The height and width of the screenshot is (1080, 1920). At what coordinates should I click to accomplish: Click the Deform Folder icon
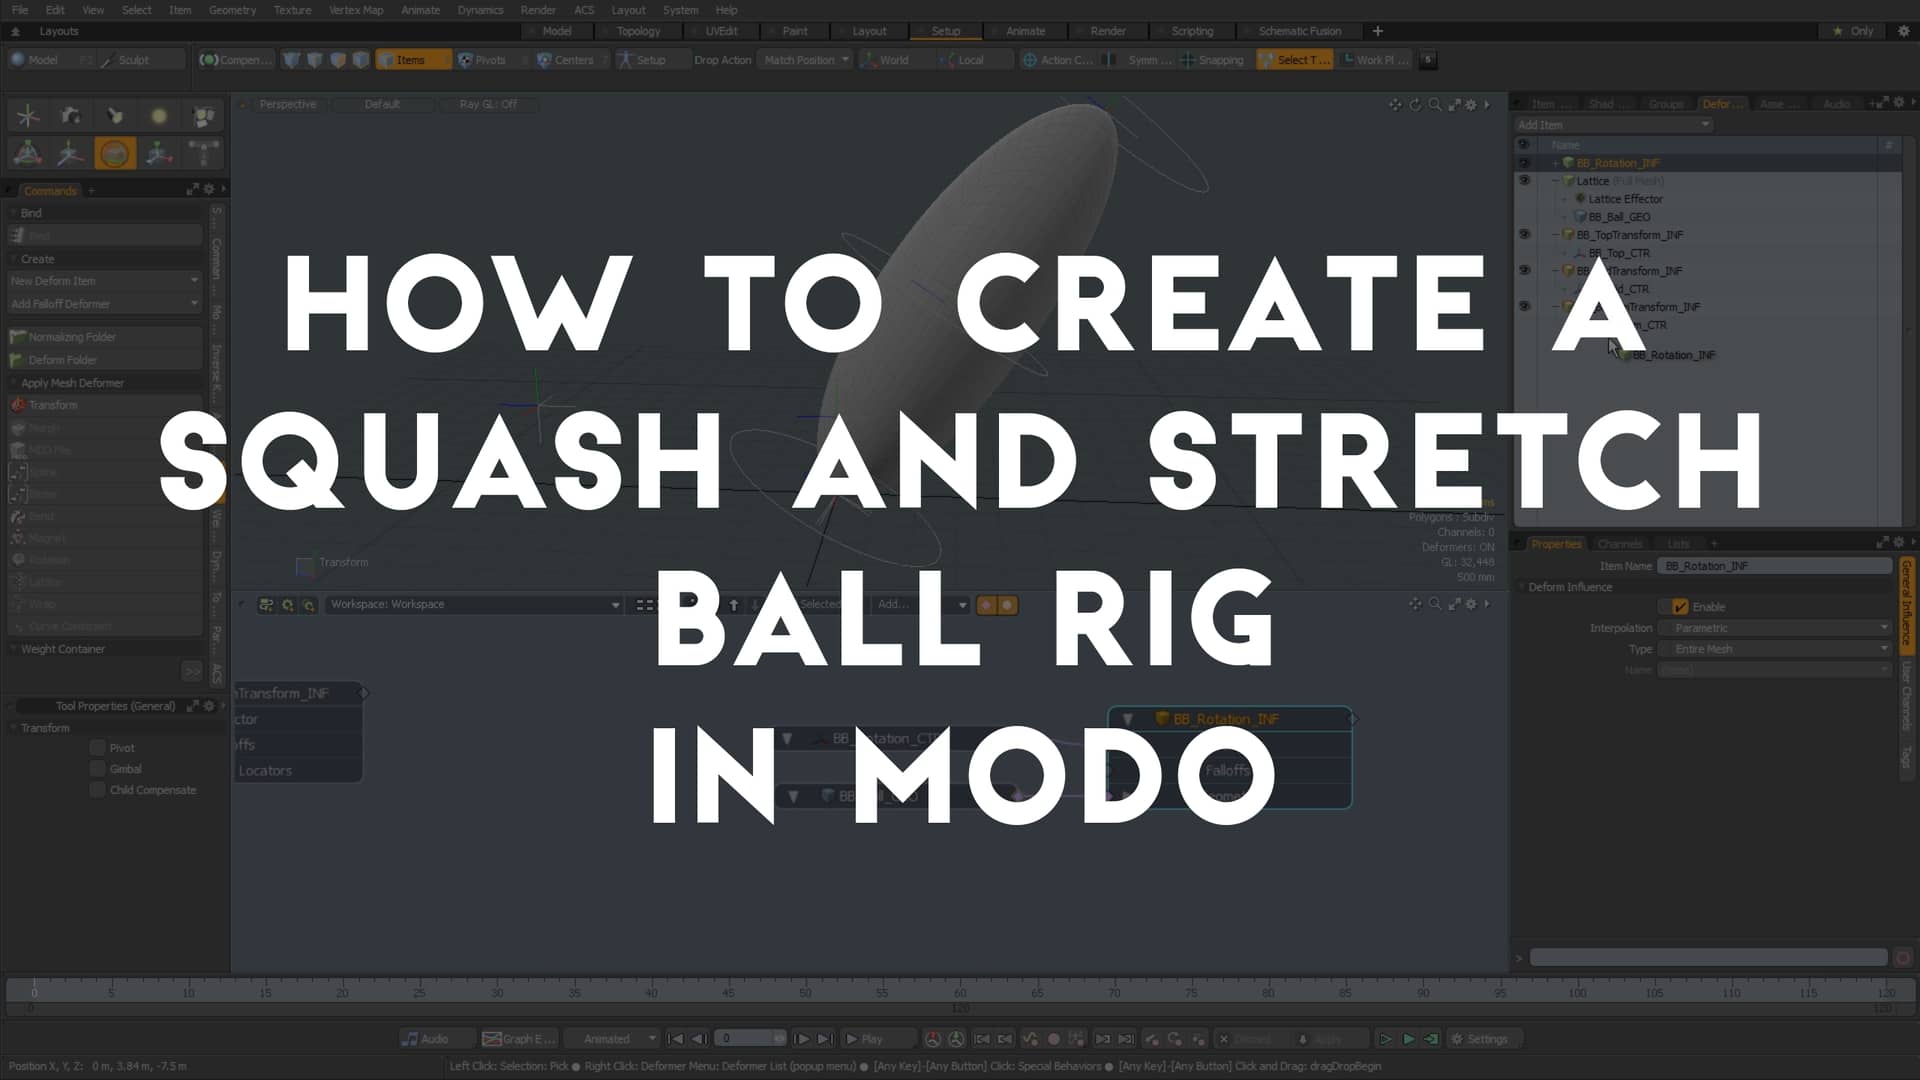click(18, 359)
